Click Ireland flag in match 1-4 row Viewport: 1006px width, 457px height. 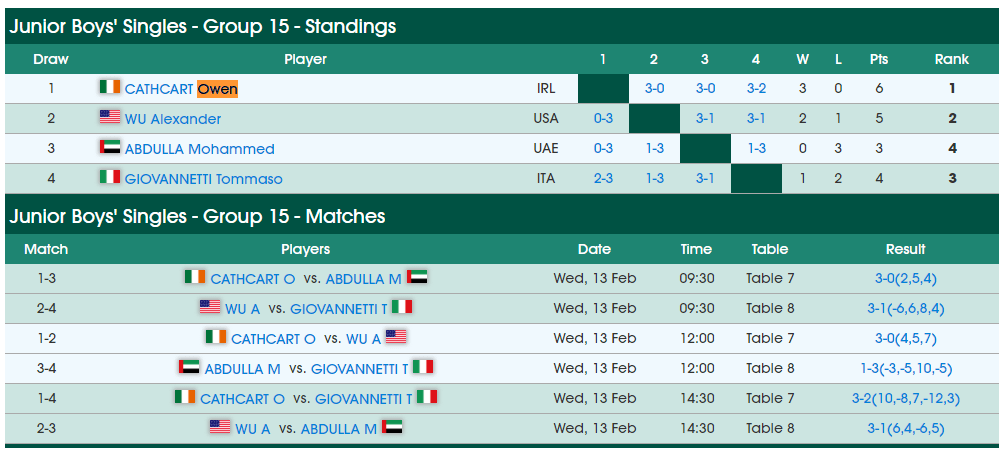pos(185,397)
